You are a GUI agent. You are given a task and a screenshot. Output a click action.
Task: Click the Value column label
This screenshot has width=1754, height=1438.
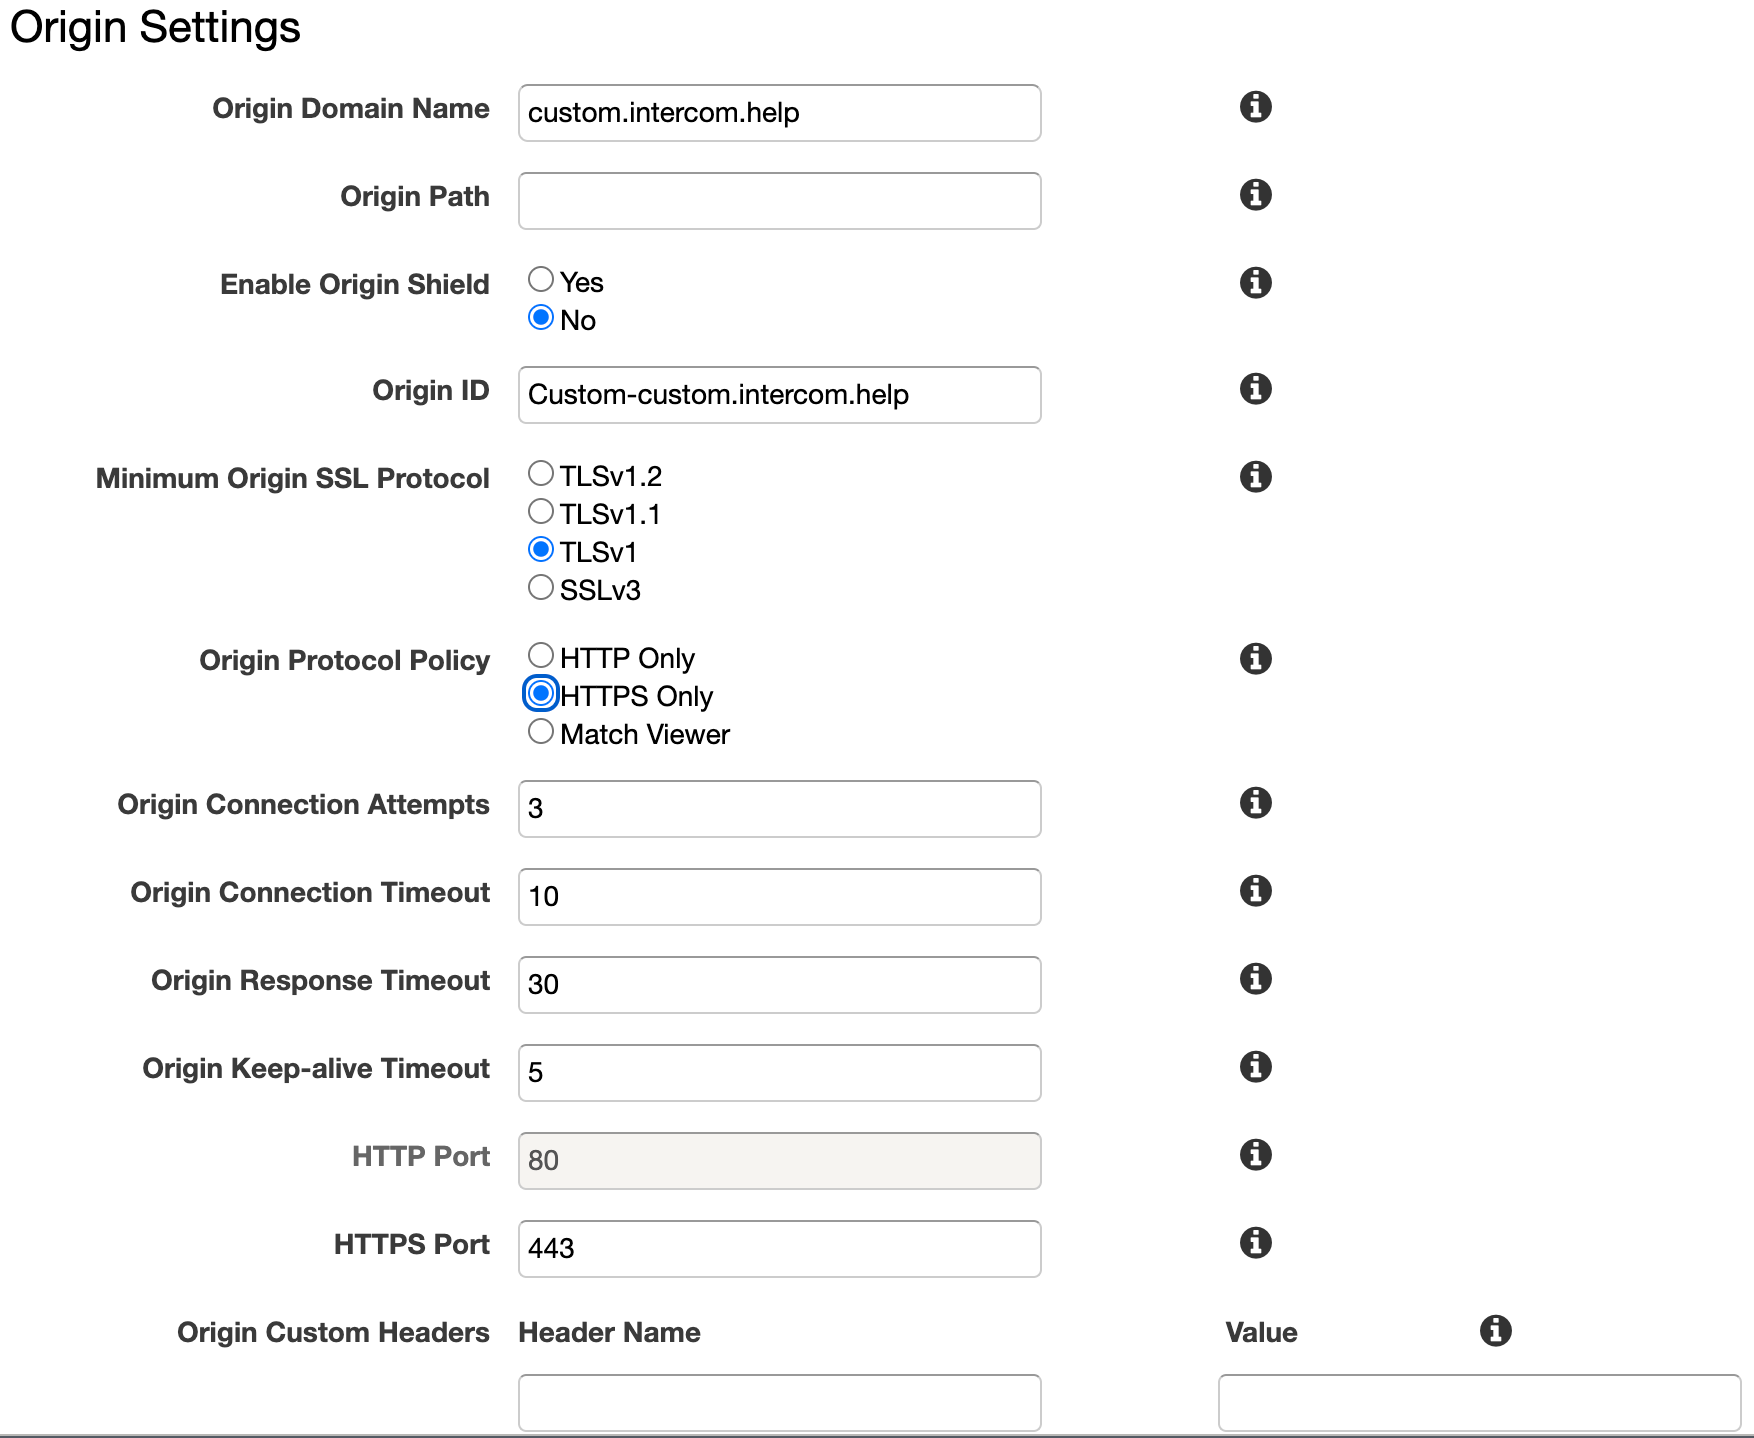tap(1261, 1332)
